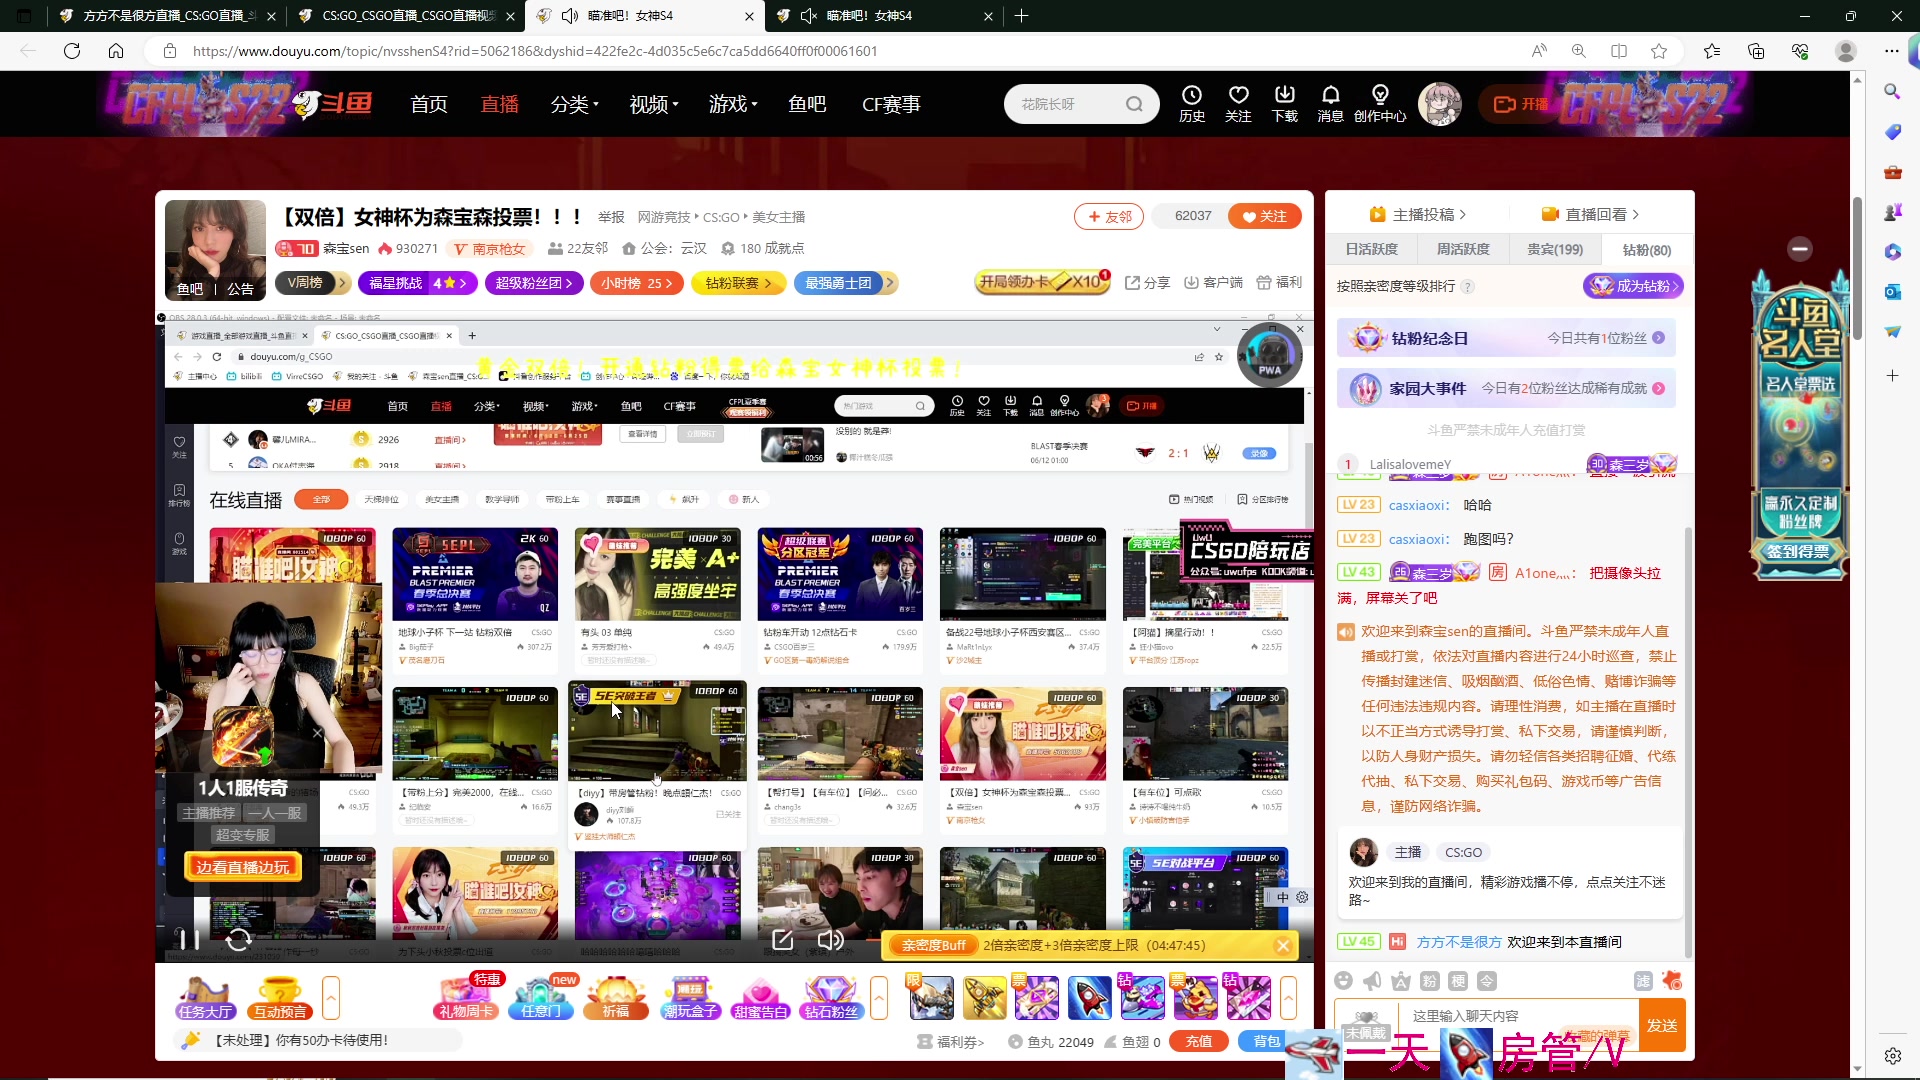Open 祈福 icon
Viewport: 1920px width, 1080px height.
[x=616, y=998]
